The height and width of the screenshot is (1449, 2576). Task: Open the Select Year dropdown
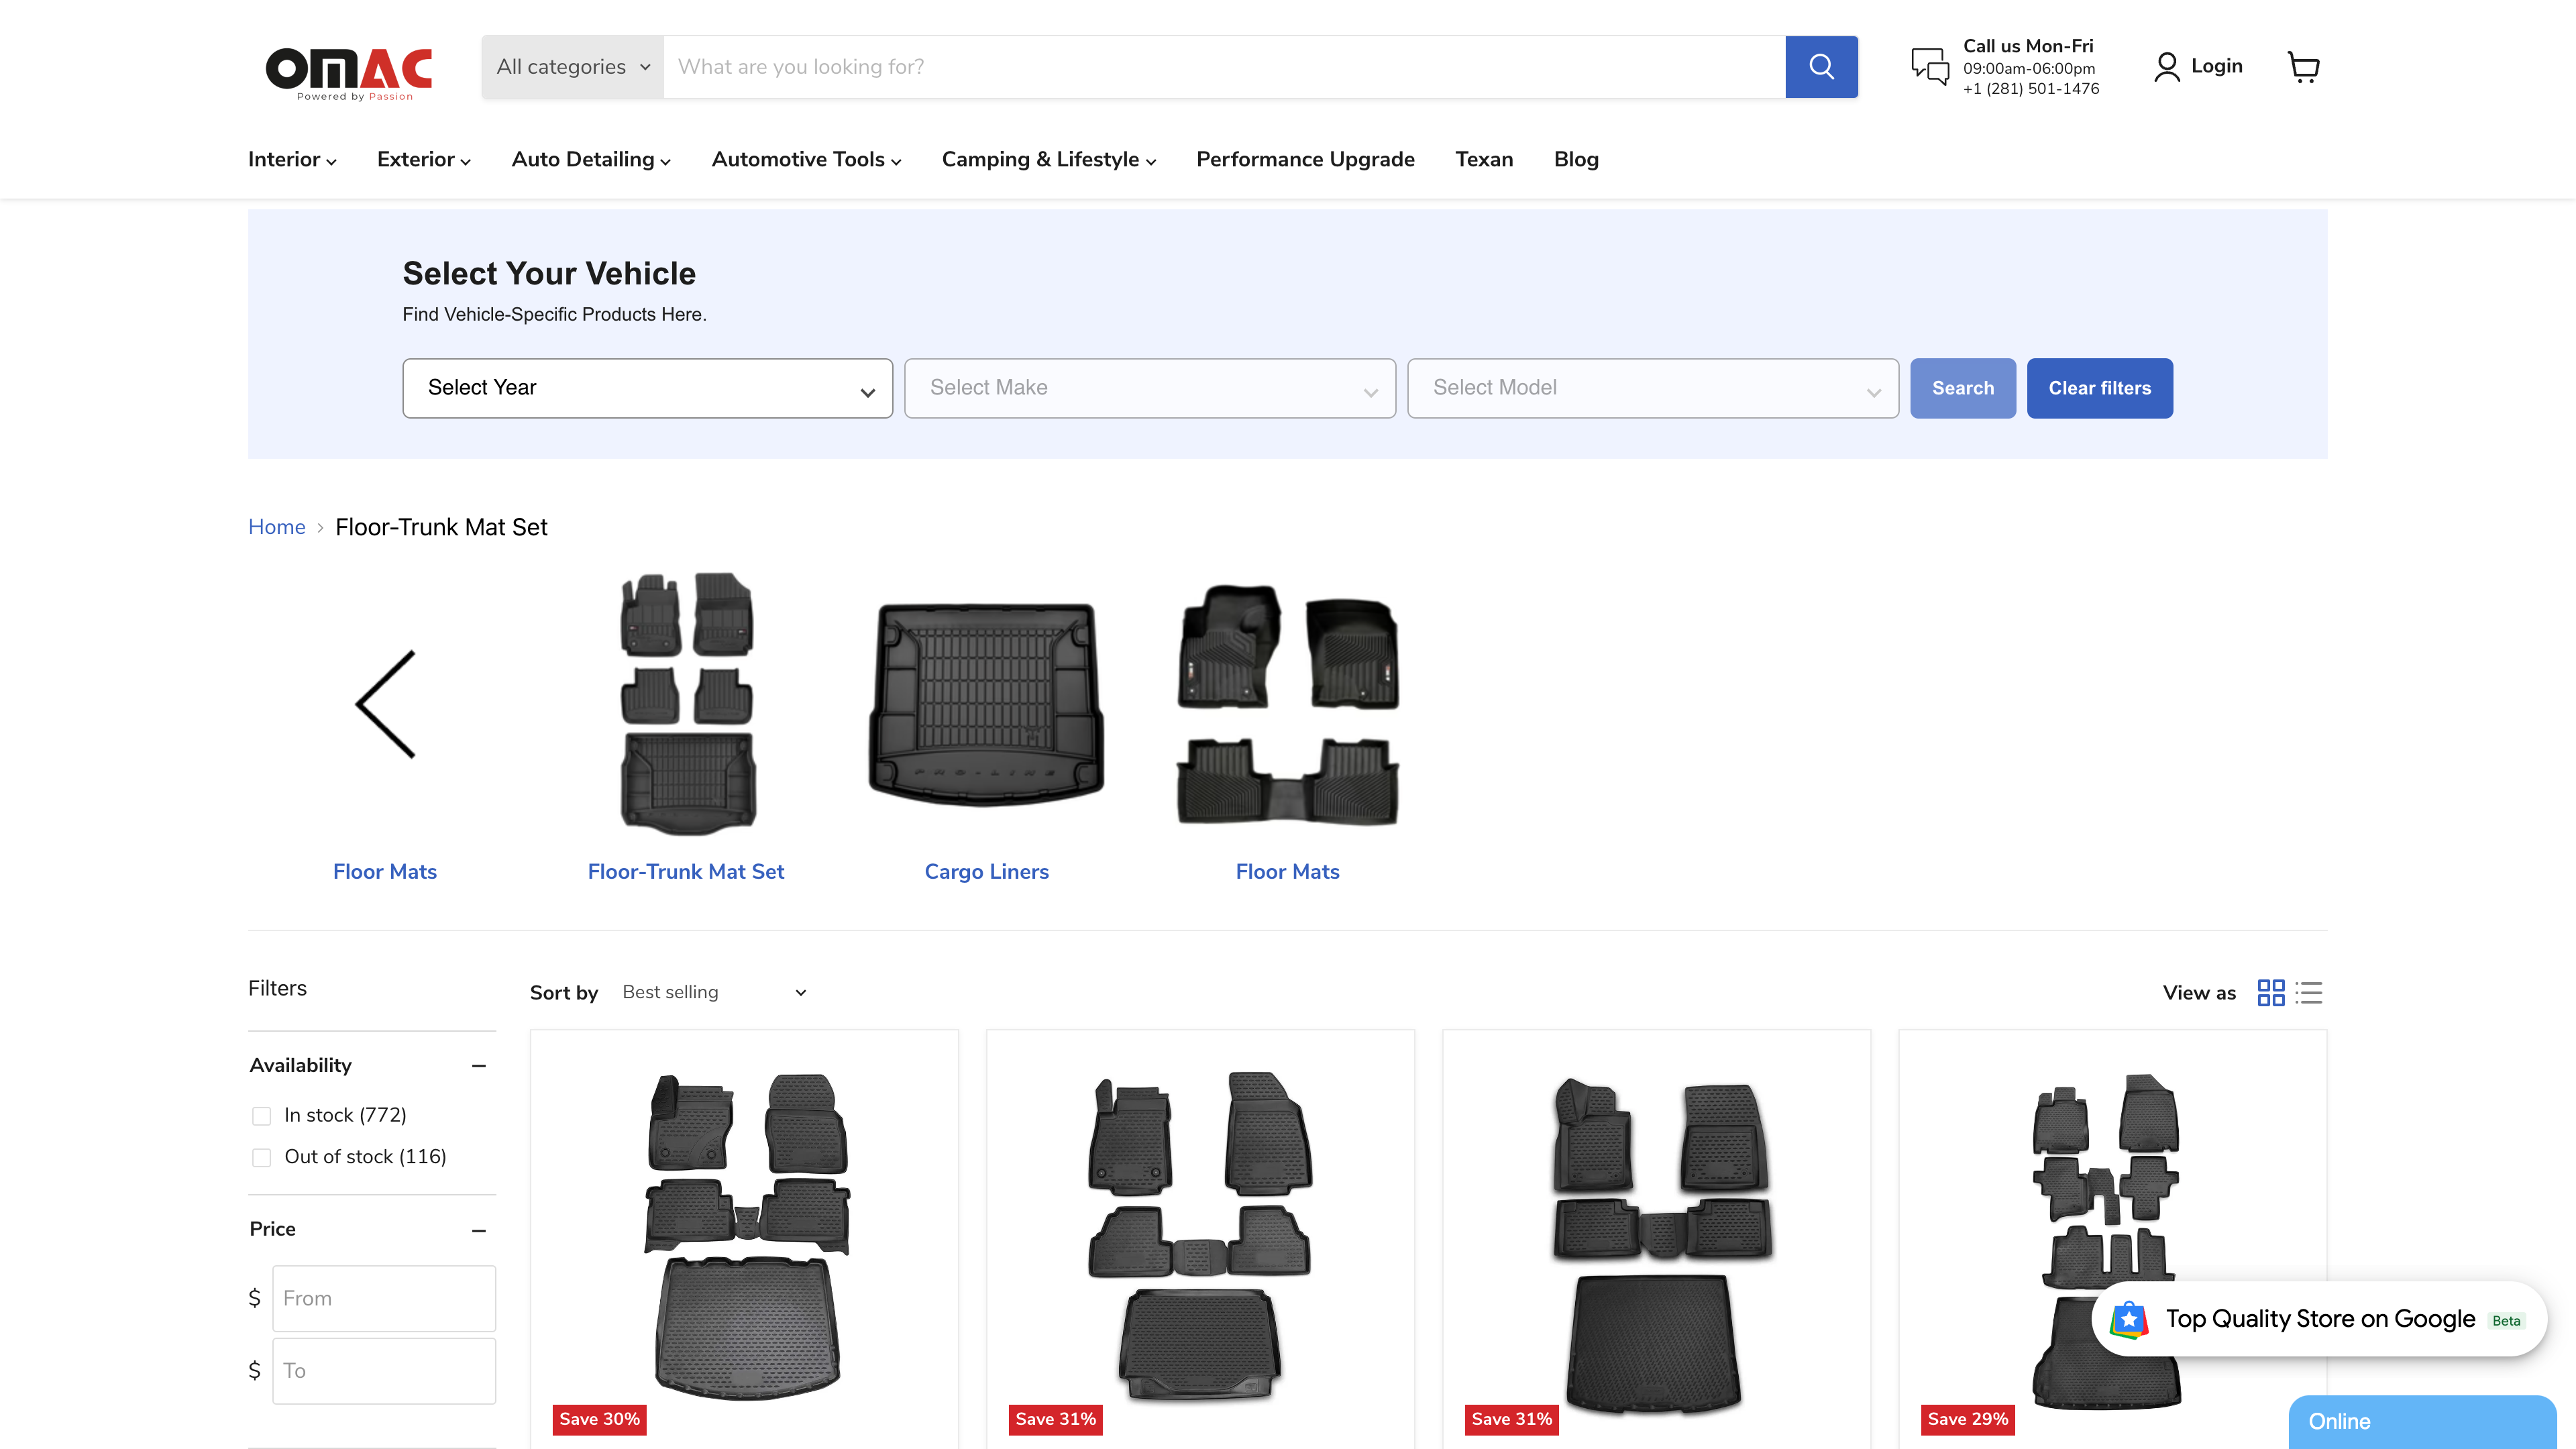(647, 388)
